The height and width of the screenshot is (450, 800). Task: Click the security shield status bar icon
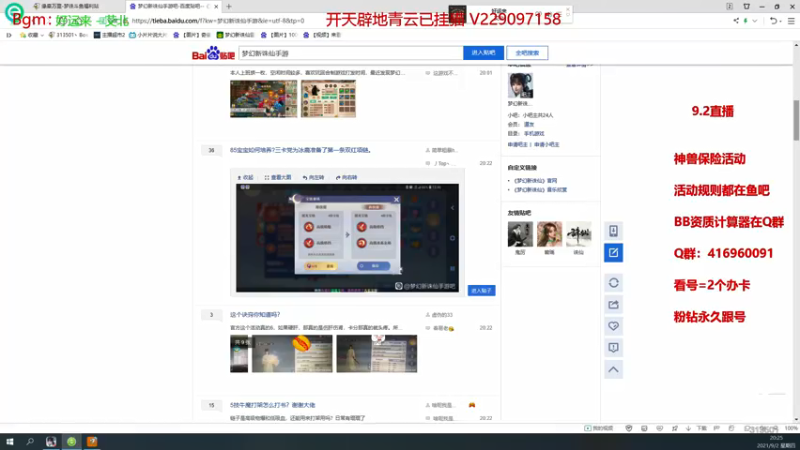pyautogui.click(x=629, y=429)
